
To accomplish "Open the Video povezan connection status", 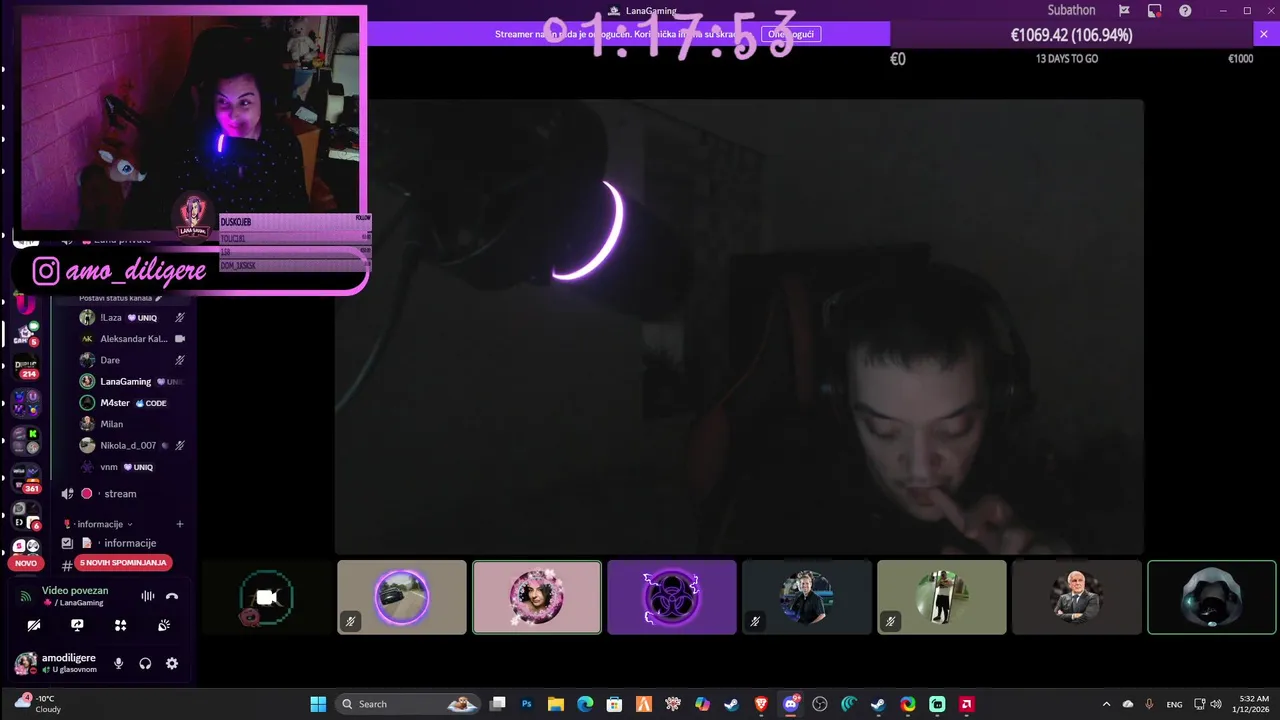I will [74, 590].
